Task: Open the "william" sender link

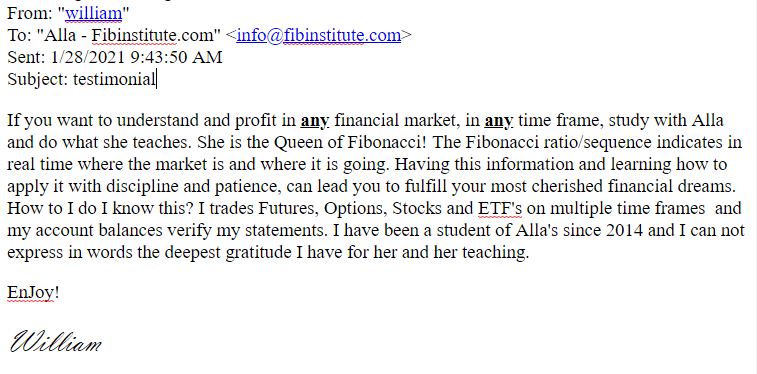Action: [x=94, y=14]
